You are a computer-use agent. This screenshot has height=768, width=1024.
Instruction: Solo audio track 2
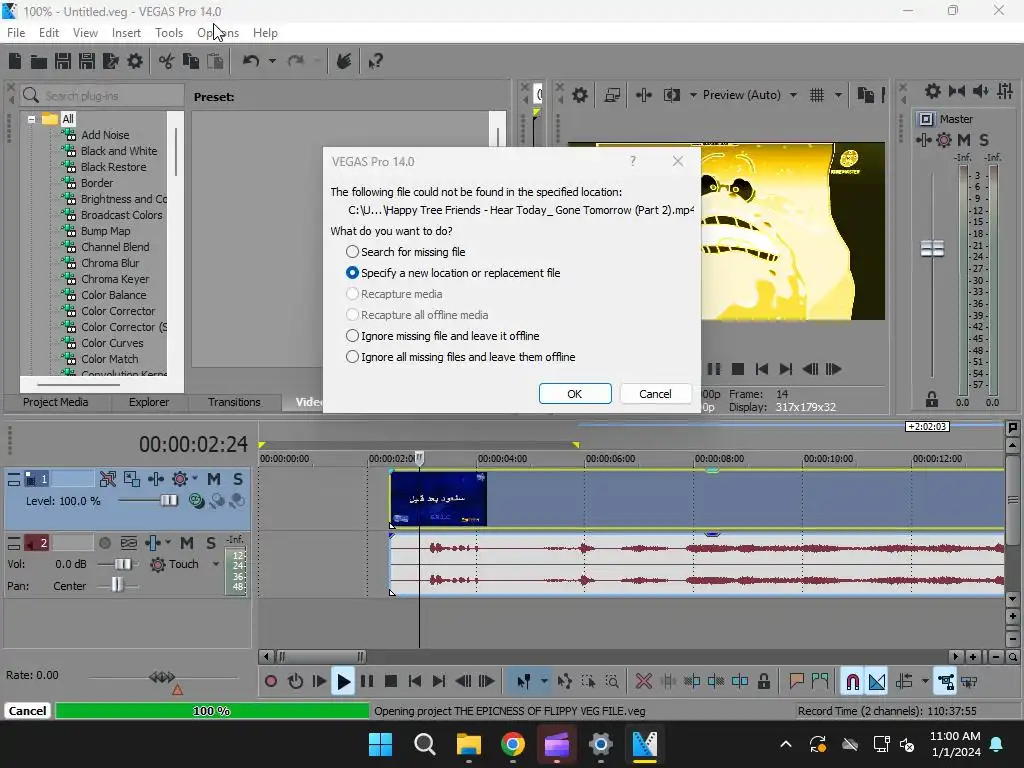(211, 543)
